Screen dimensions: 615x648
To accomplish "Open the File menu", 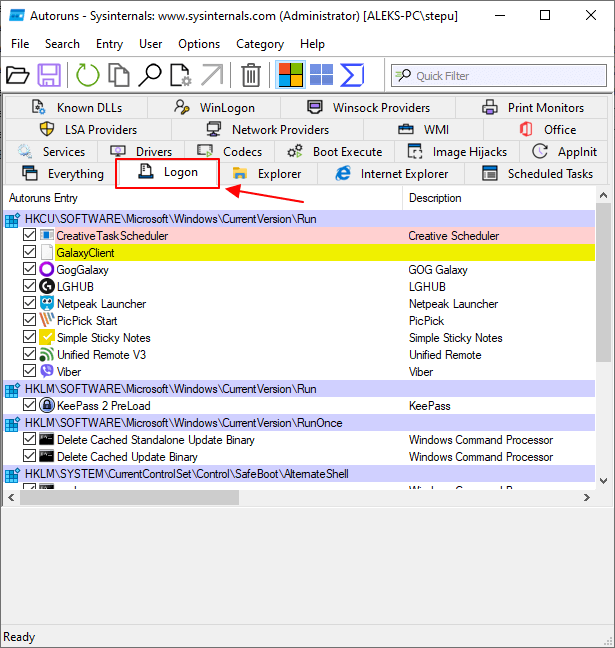I will [20, 44].
